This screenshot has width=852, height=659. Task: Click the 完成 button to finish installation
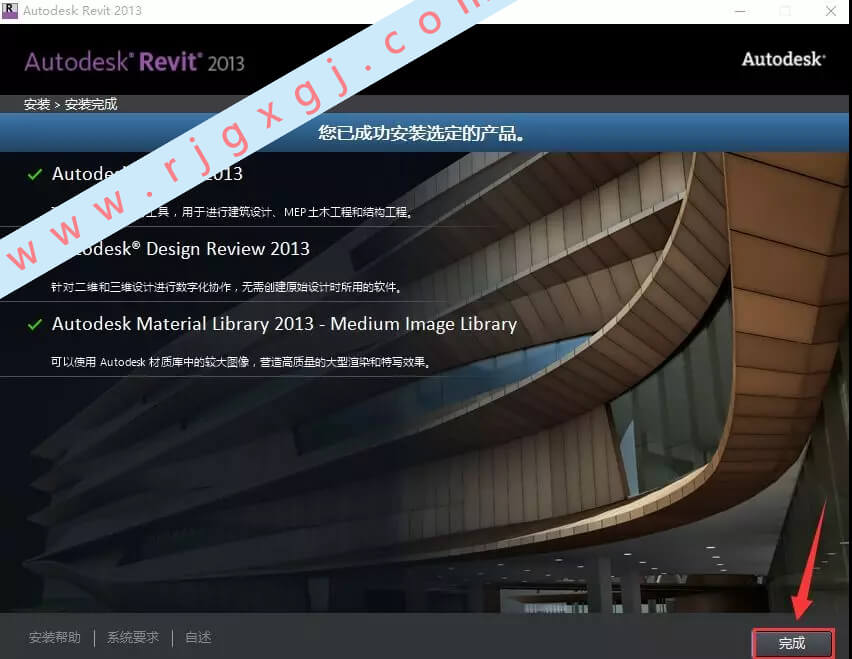coord(793,644)
